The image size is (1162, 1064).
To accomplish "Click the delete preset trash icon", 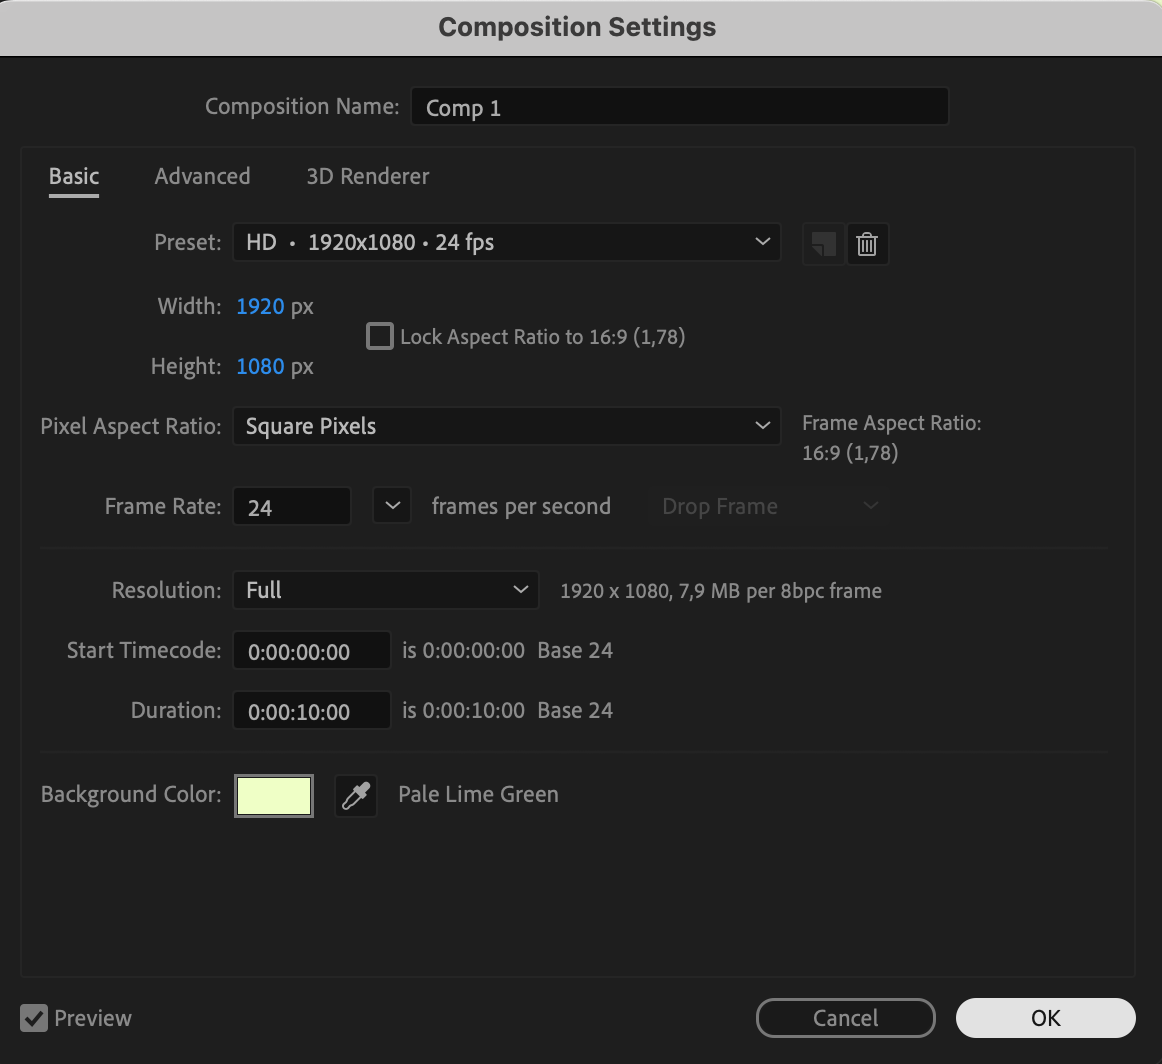I will pyautogui.click(x=867, y=244).
